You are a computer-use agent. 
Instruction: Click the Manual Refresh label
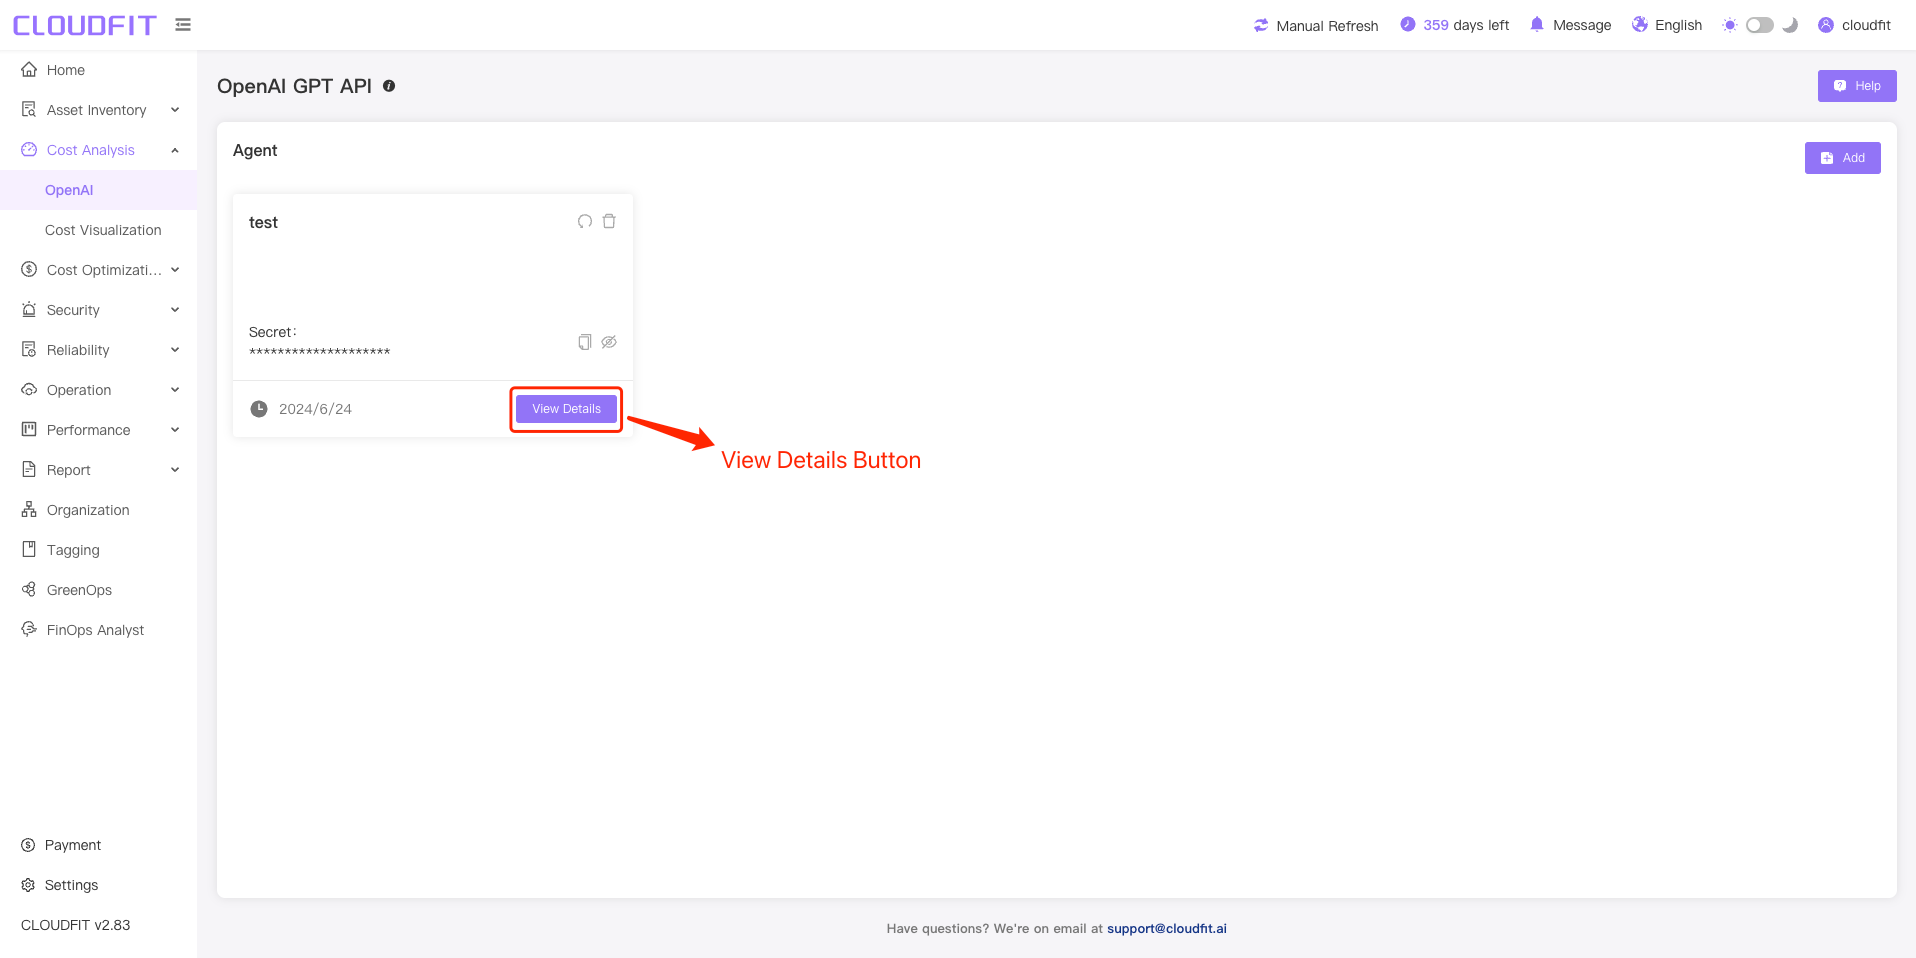pos(1327,26)
